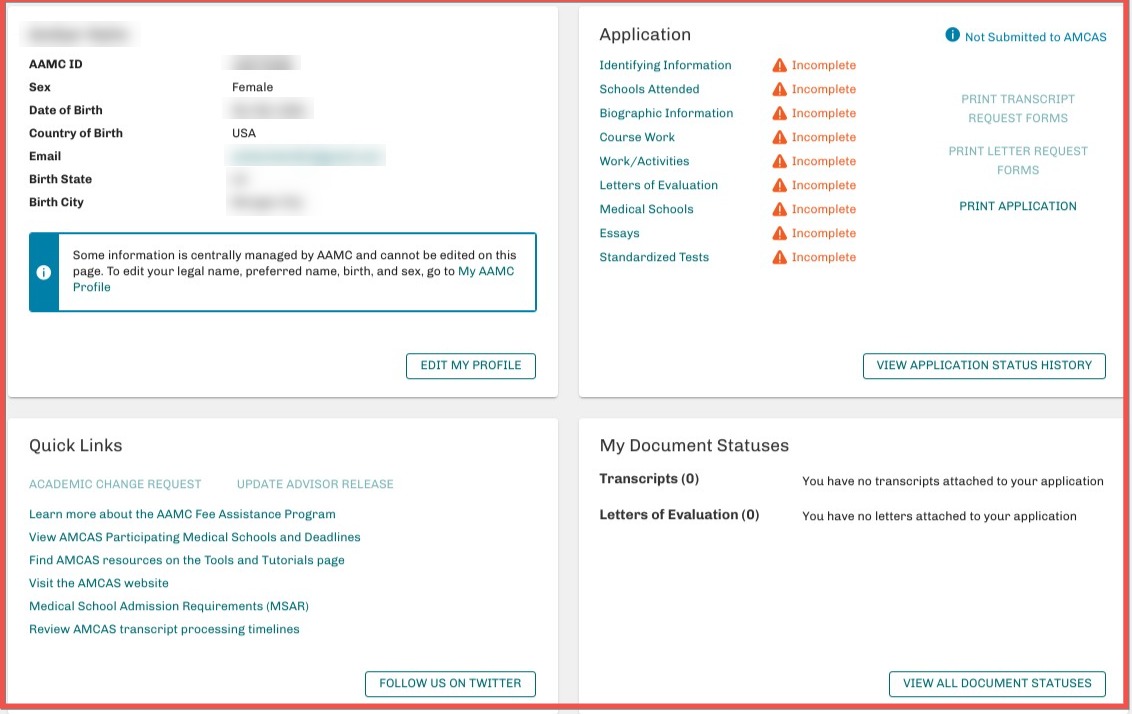View AMCAS Participating Medical Schools and Deadlines

pyautogui.click(x=194, y=537)
